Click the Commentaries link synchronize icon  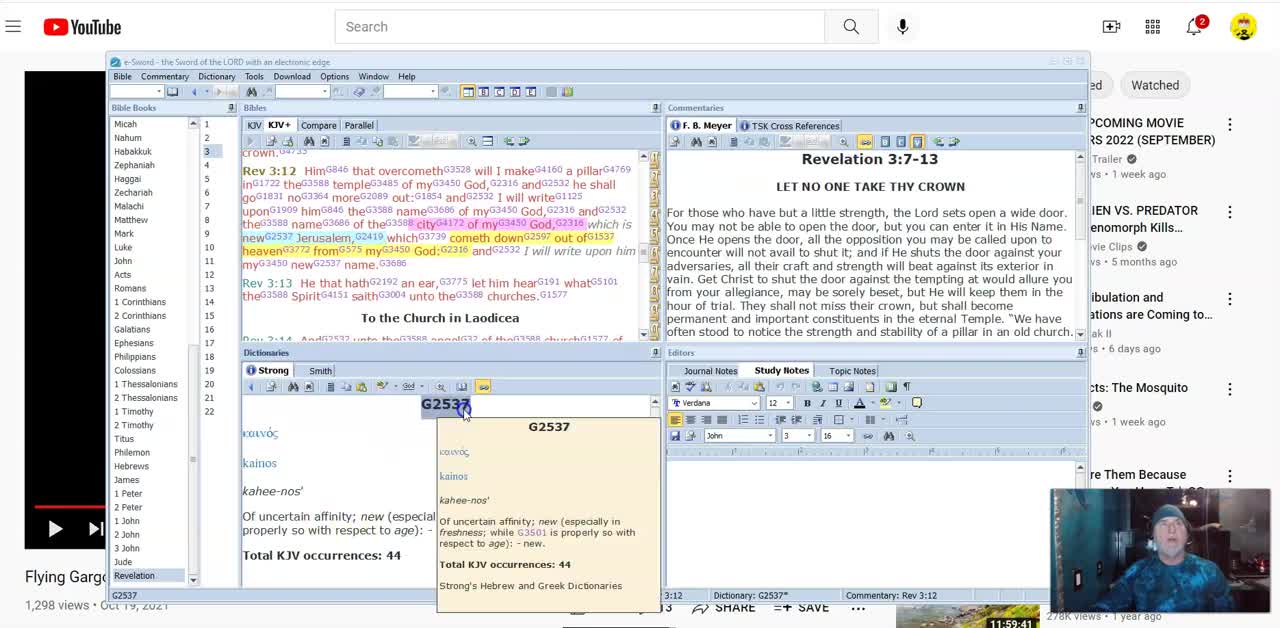(x=866, y=141)
